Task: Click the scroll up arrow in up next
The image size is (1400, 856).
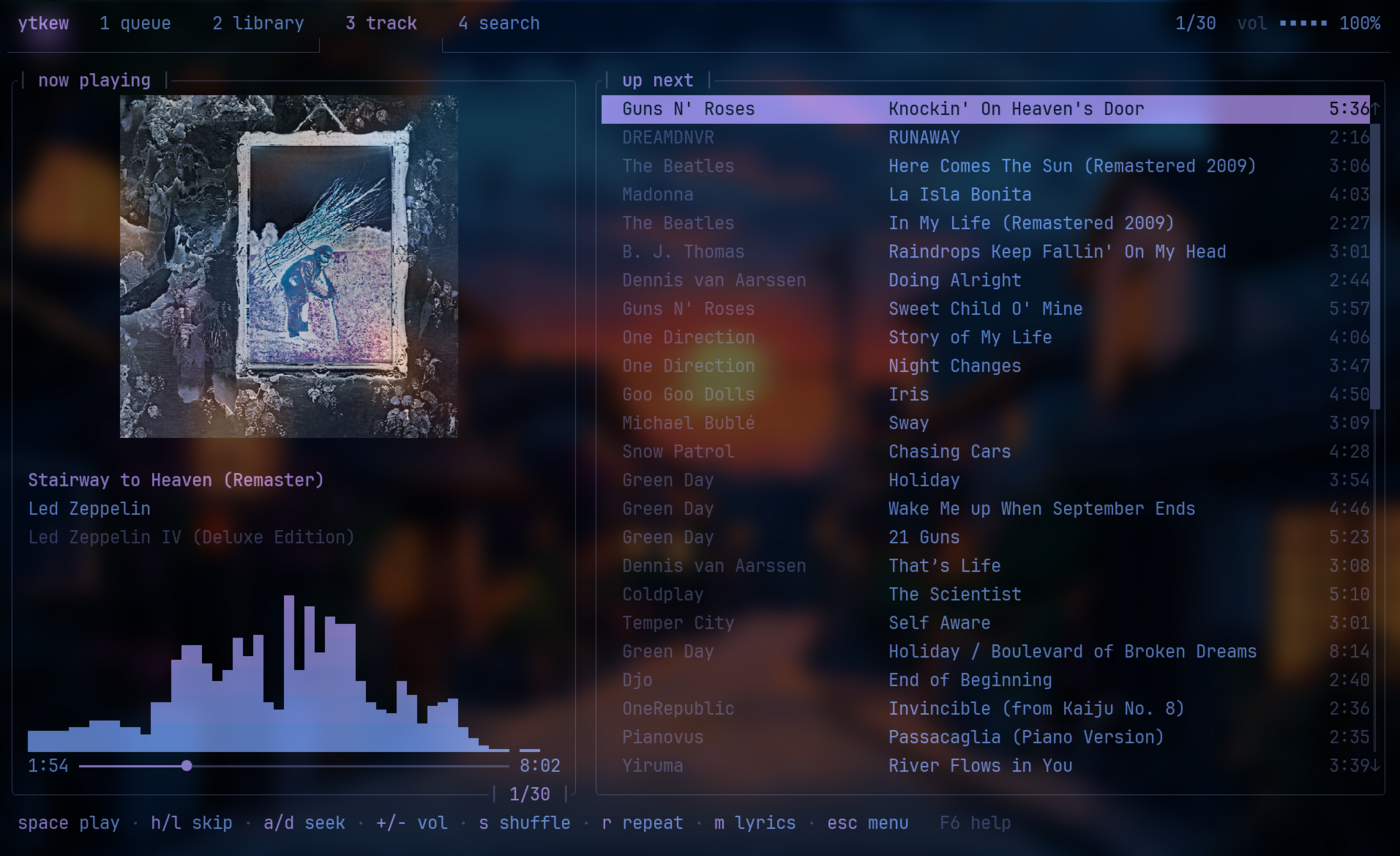Action: tap(1375, 108)
